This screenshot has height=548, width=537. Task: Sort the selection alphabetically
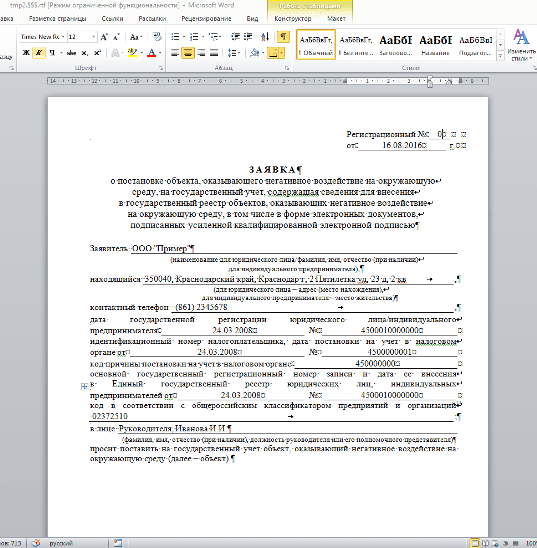(265, 37)
